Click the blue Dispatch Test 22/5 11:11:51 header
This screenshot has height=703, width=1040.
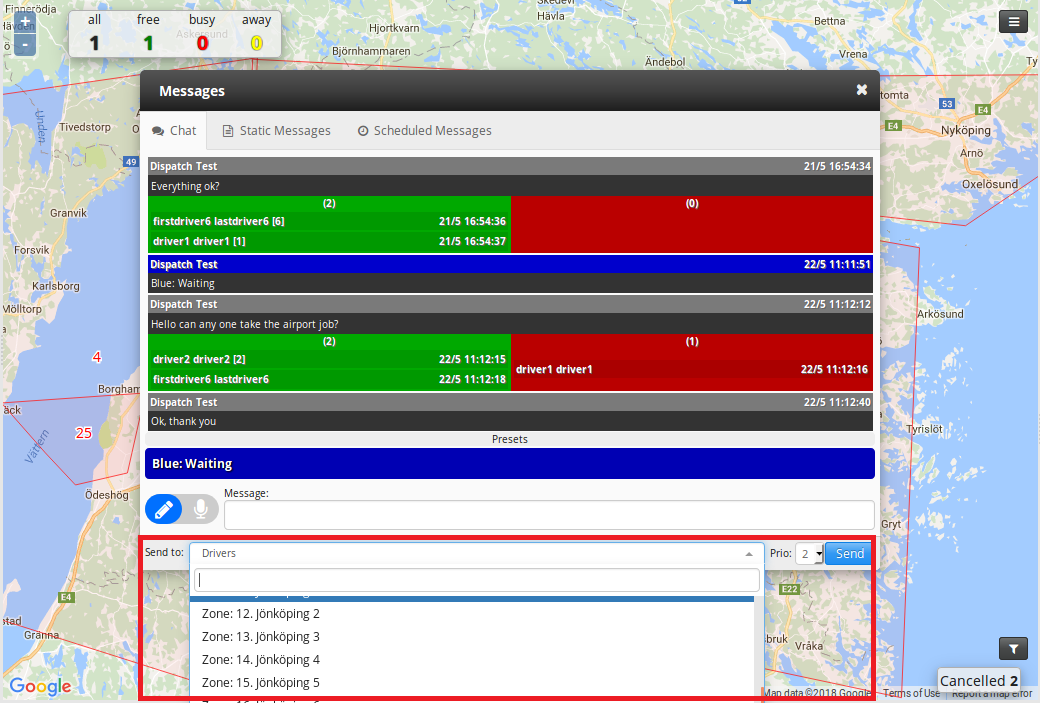click(510, 264)
